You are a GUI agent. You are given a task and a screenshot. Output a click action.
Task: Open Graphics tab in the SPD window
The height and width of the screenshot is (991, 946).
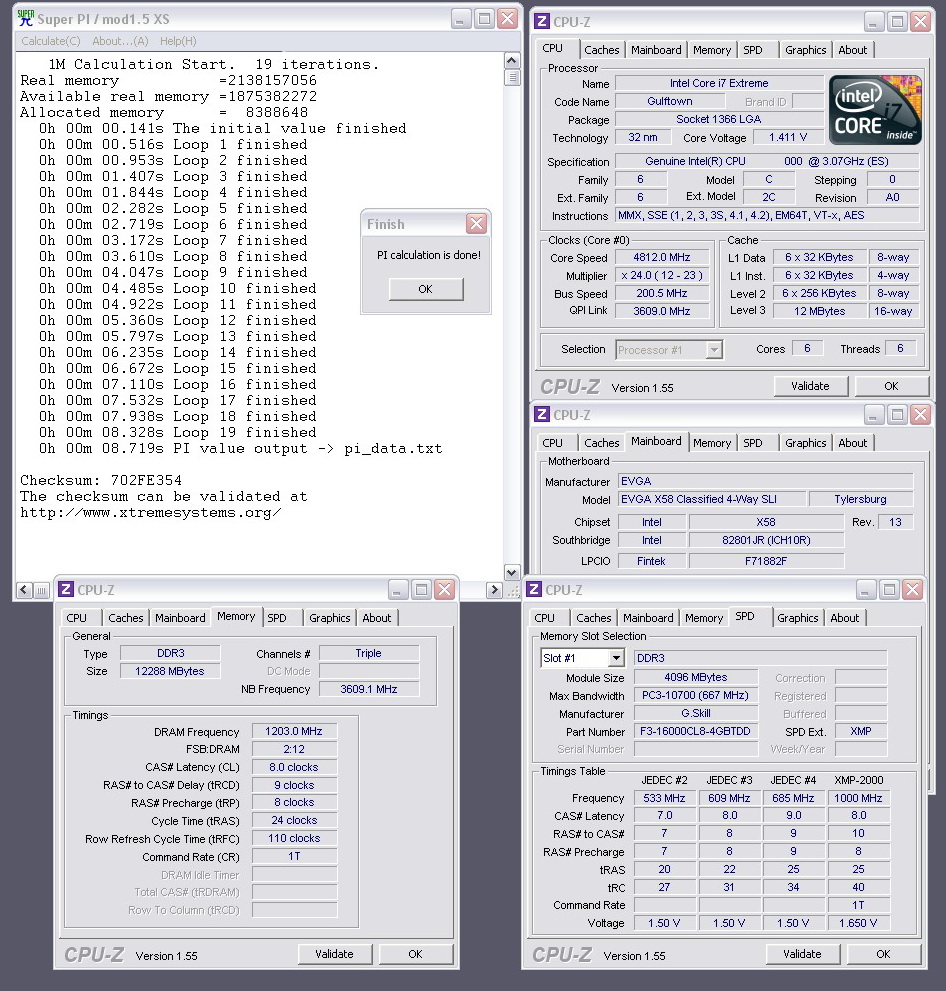tap(797, 618)
